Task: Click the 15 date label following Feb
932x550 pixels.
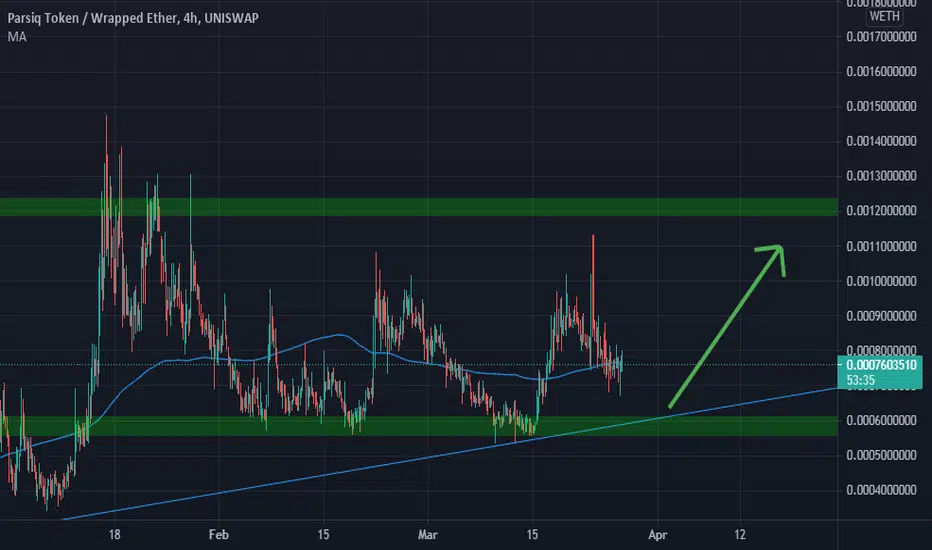Action: point(323,535)
